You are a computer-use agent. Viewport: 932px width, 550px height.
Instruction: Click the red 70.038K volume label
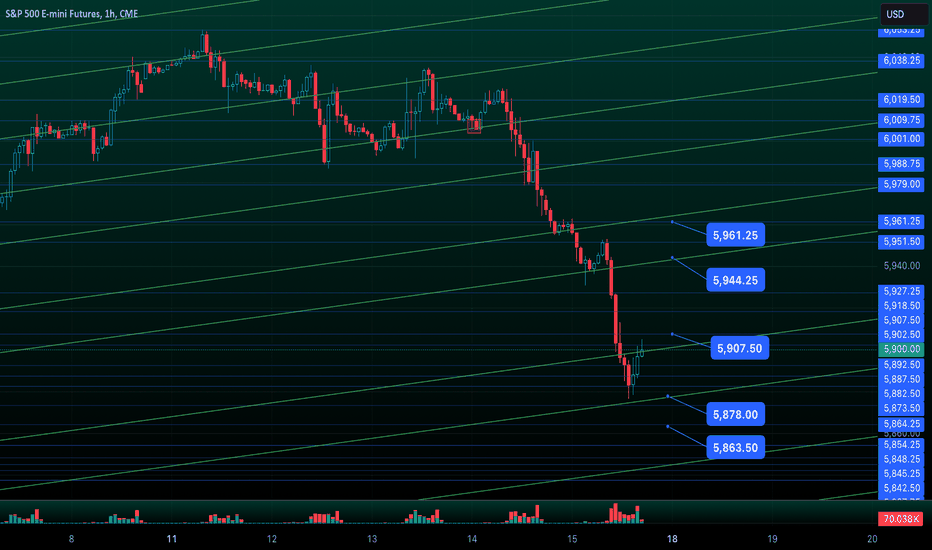pyautogui.click(x=901, y=519)
